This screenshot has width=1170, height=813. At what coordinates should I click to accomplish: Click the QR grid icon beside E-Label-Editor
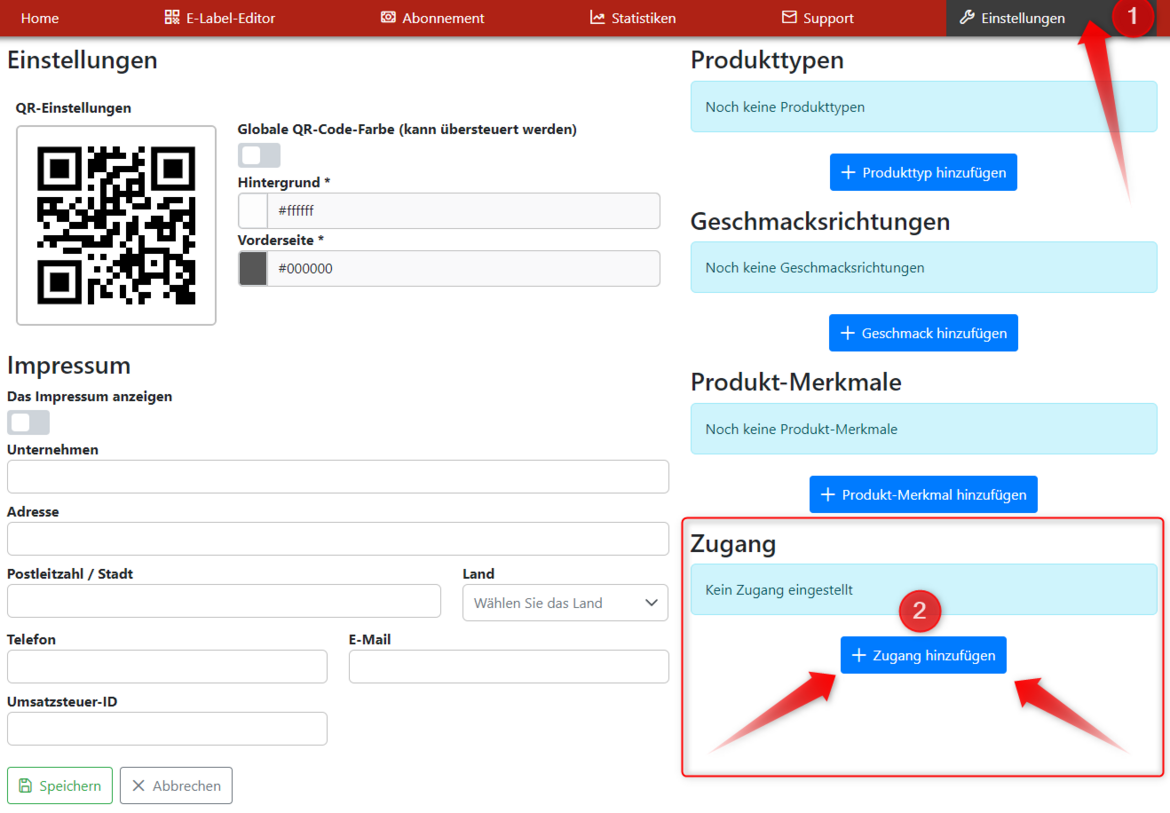click(172, 17)
